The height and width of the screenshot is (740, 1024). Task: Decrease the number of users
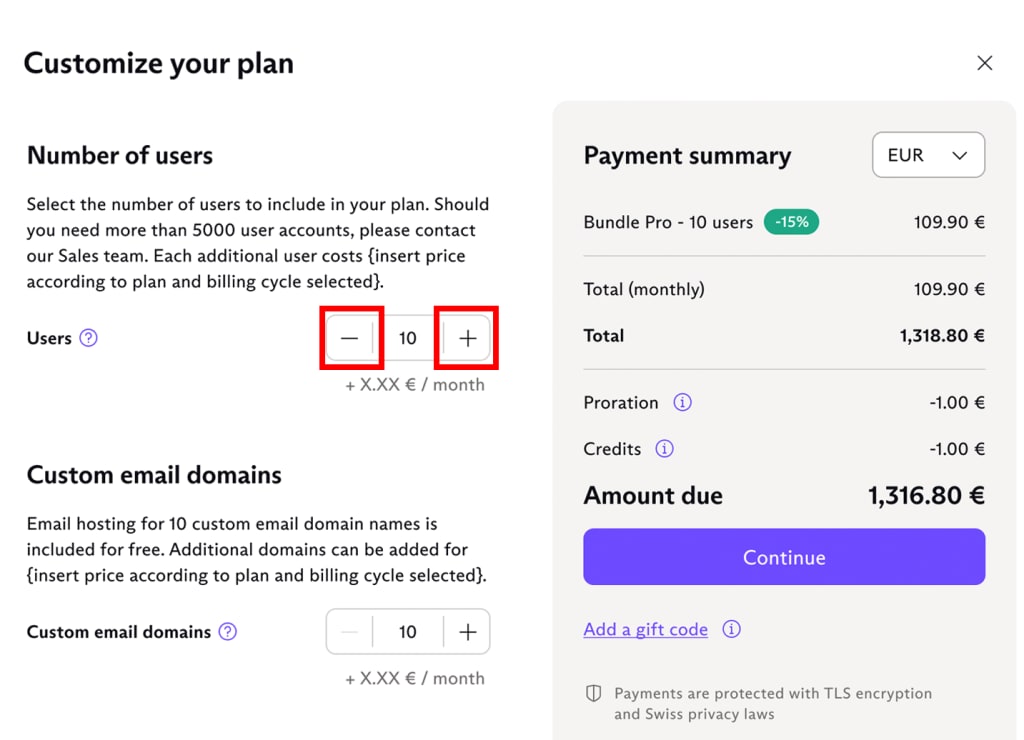351,338
